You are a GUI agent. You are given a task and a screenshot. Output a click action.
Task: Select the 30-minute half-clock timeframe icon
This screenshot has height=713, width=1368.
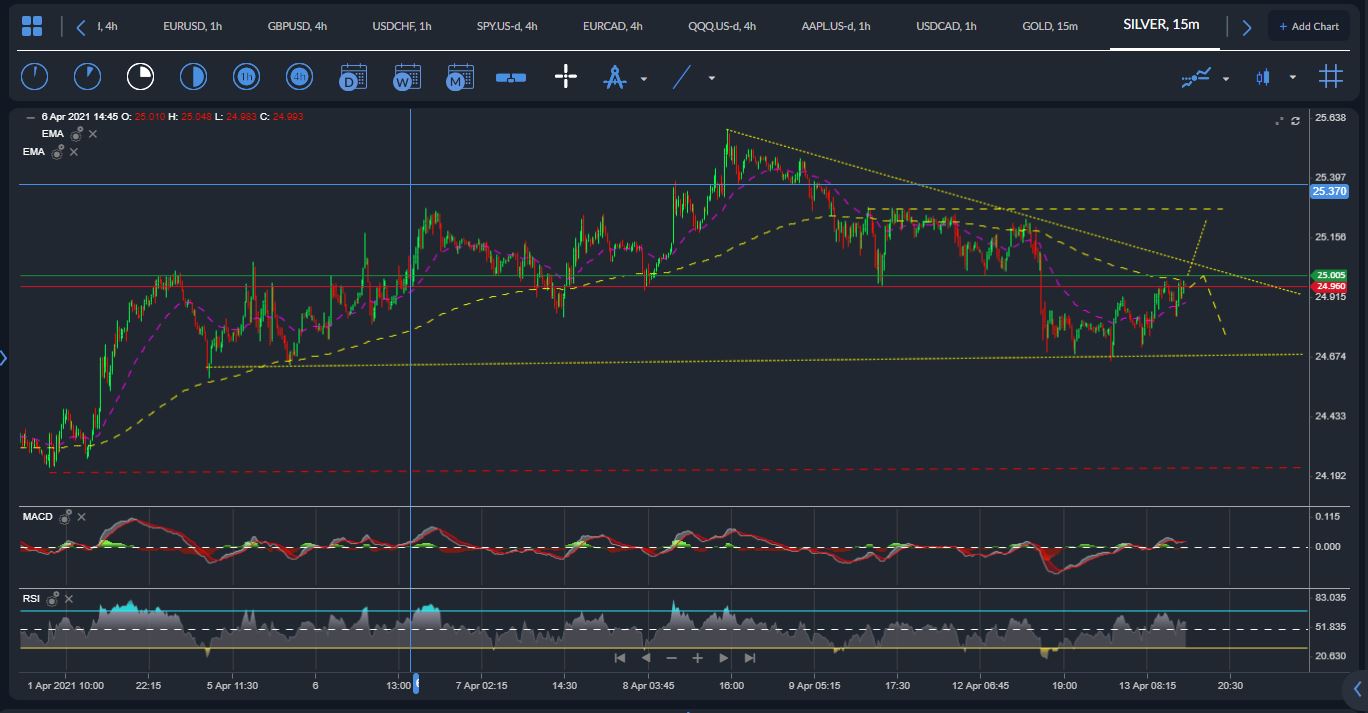point(193,77)
